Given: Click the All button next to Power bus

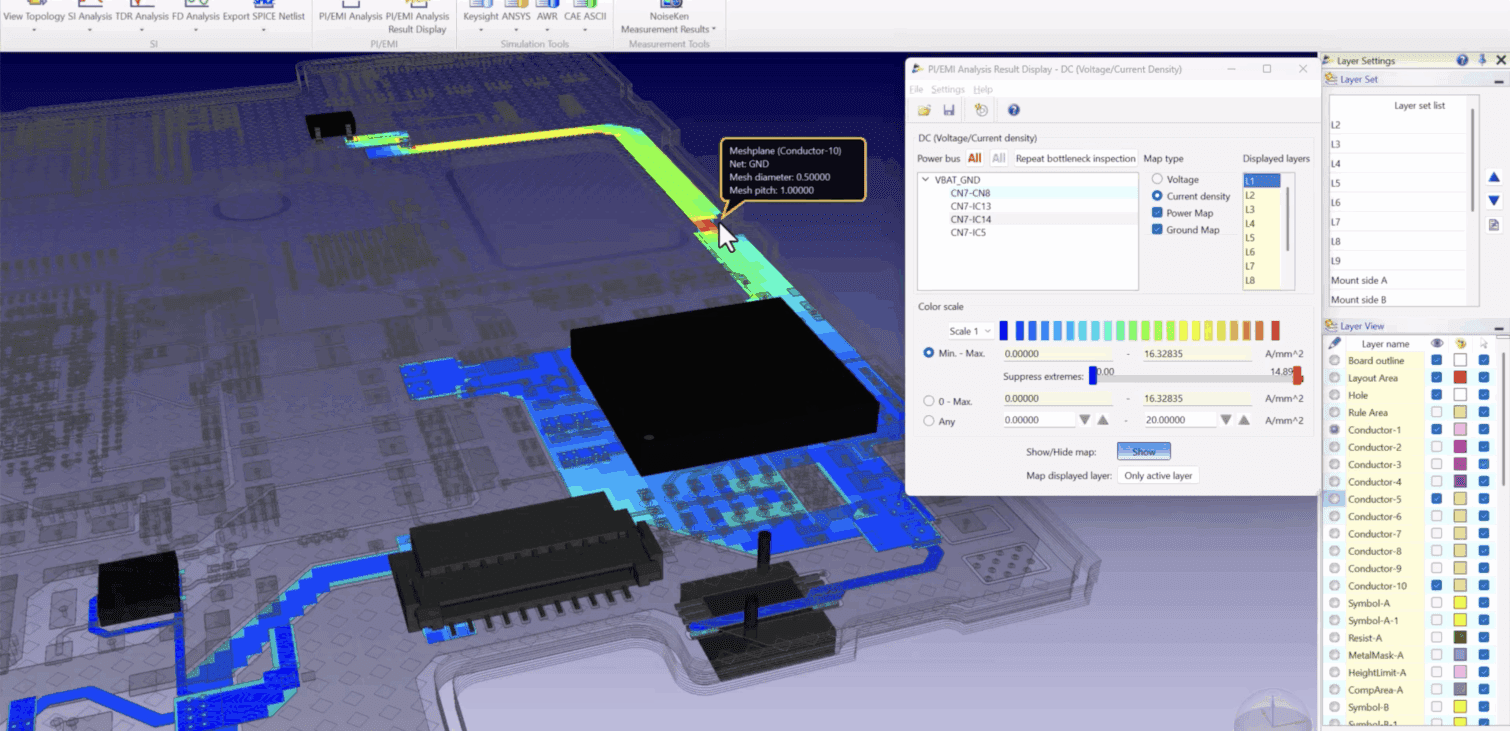Looking at the screenshot, I should click(975, 158).
